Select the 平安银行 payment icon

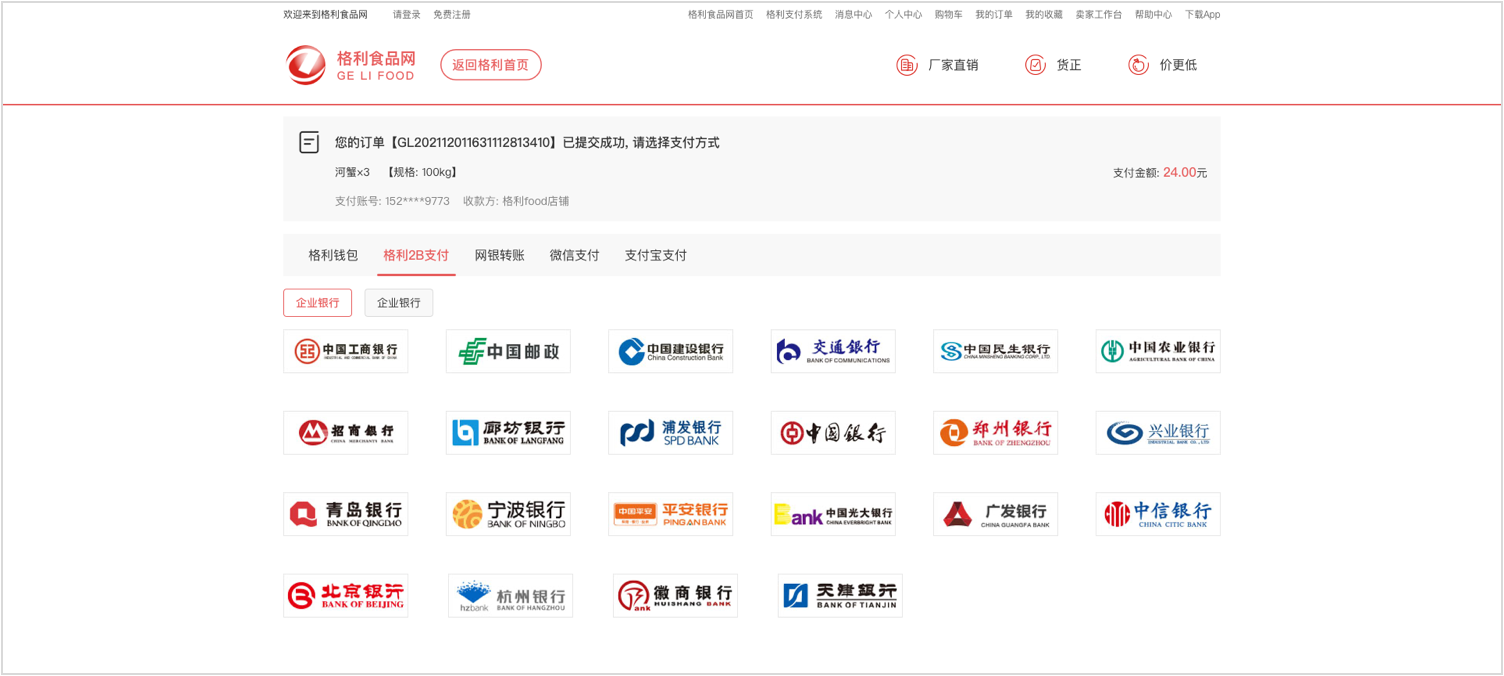670,514
